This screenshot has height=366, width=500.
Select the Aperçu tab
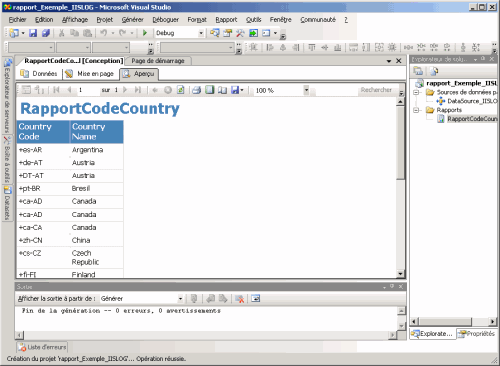pyautogui.click(x=139, y=74)
